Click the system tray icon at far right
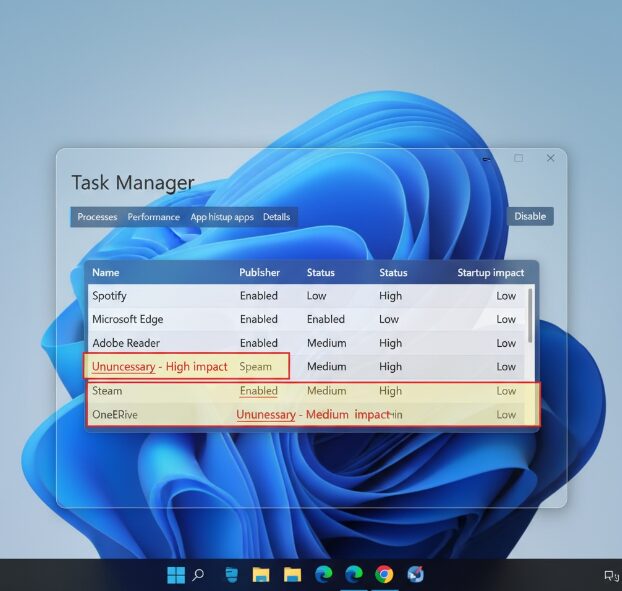Image resolution: width=622 pixels, height=591 pixels. (610, 575)
